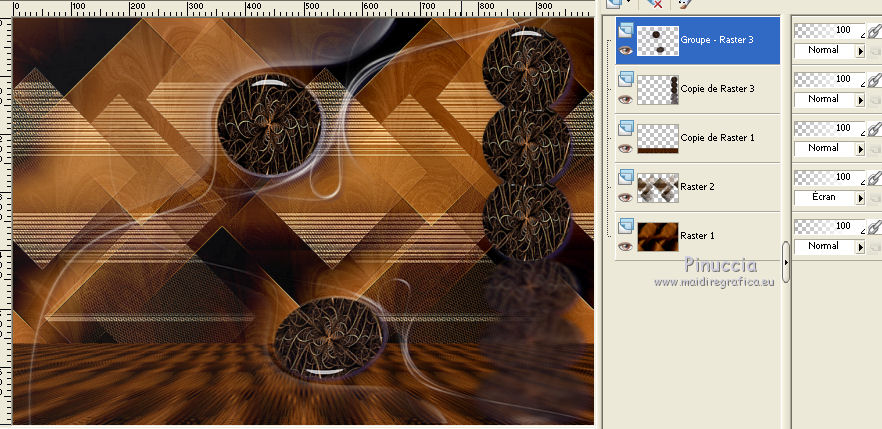This screenshot has height=429, width=882.
Task: Click link icon for Raster 1 layer
Action: (x=874, y=227)
